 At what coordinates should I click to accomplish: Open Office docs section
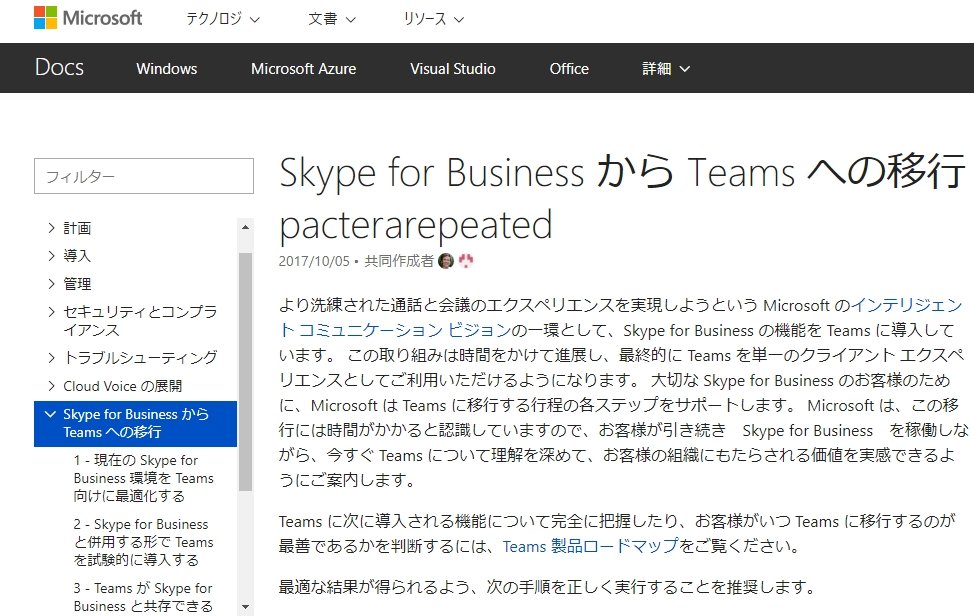[x=569, y=68]
